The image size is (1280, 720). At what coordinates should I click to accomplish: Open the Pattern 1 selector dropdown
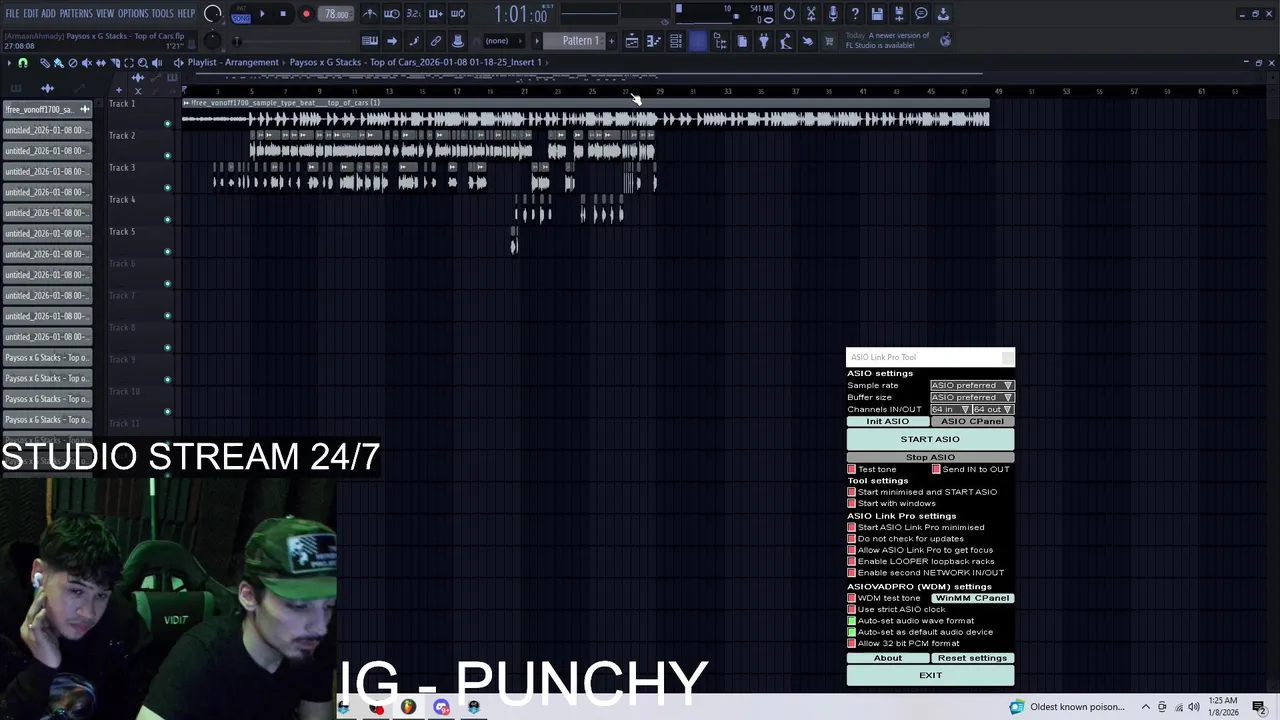581,41
